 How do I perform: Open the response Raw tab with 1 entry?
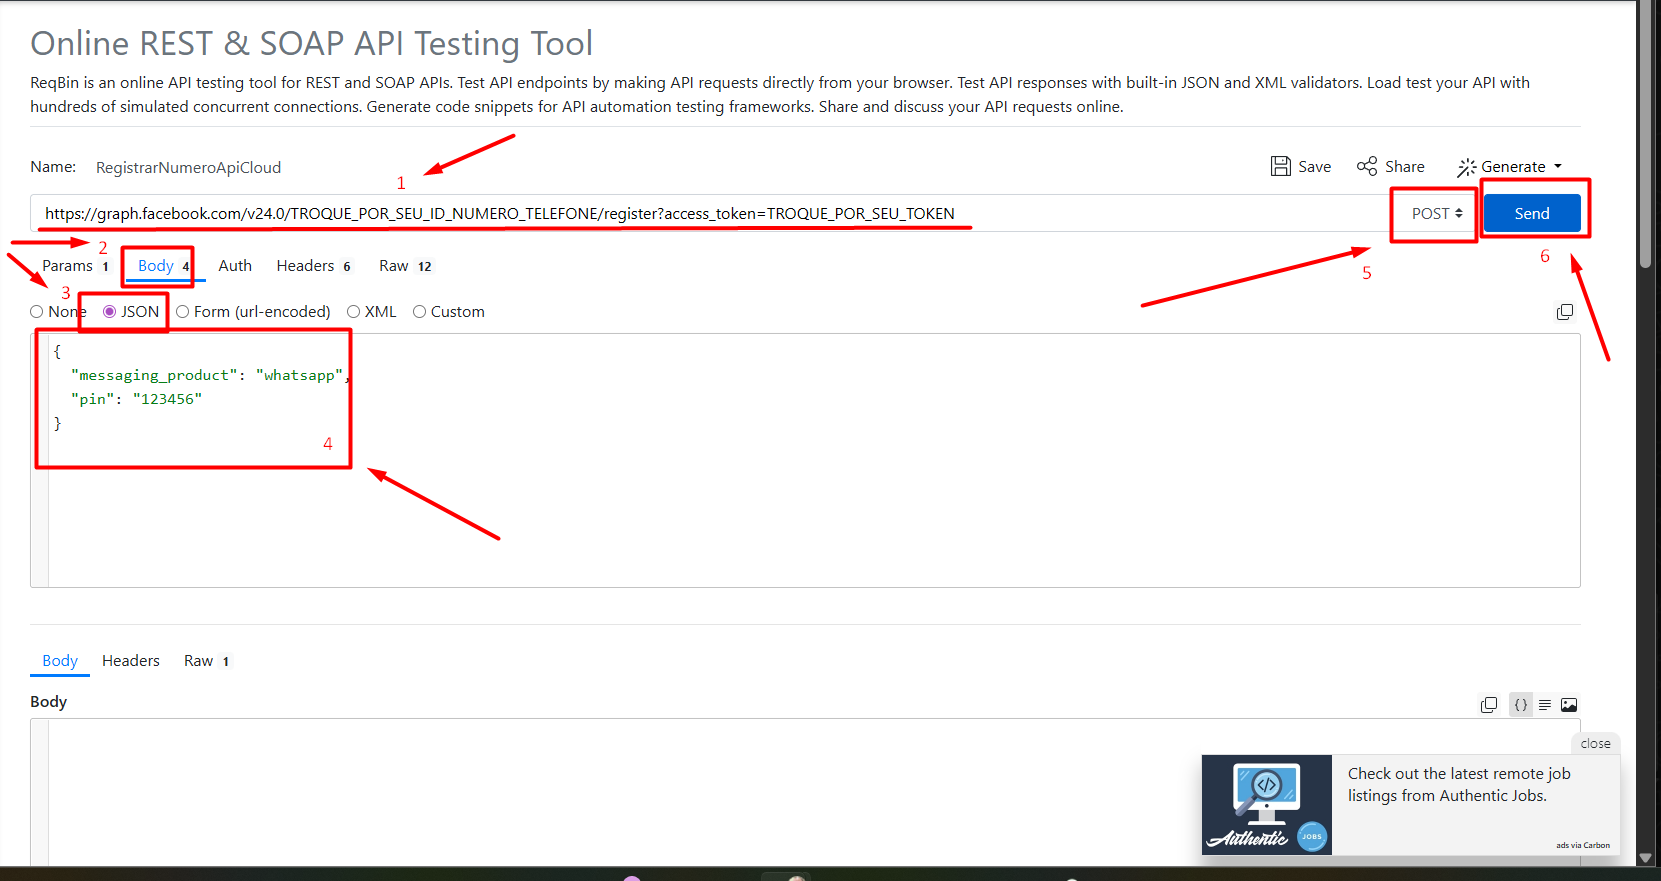click(207, 661)
